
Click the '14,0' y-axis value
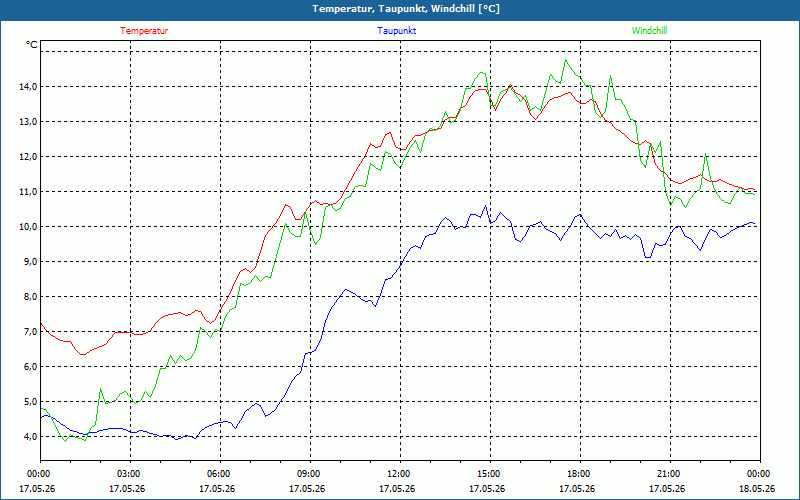(x=29, y=87)
